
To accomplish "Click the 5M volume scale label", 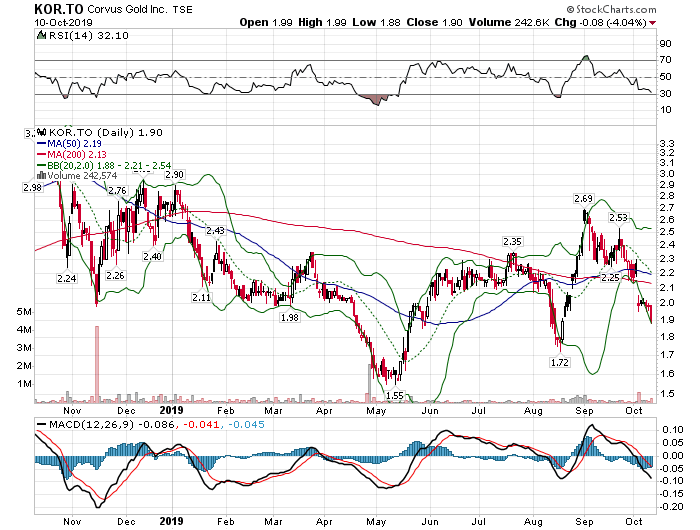I will point(25,311).
